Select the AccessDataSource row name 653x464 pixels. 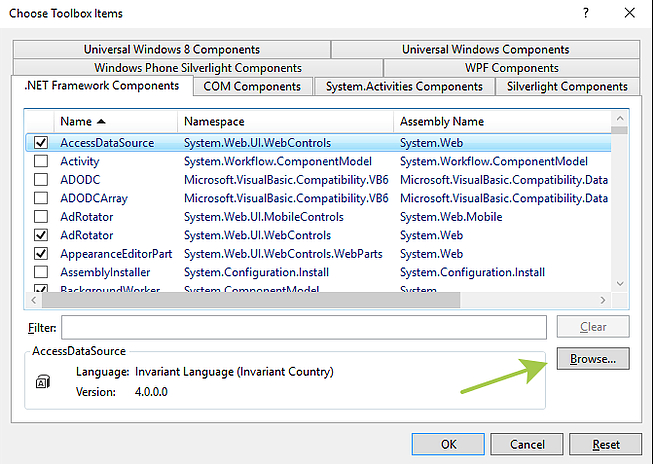click(x=107, y=143)
